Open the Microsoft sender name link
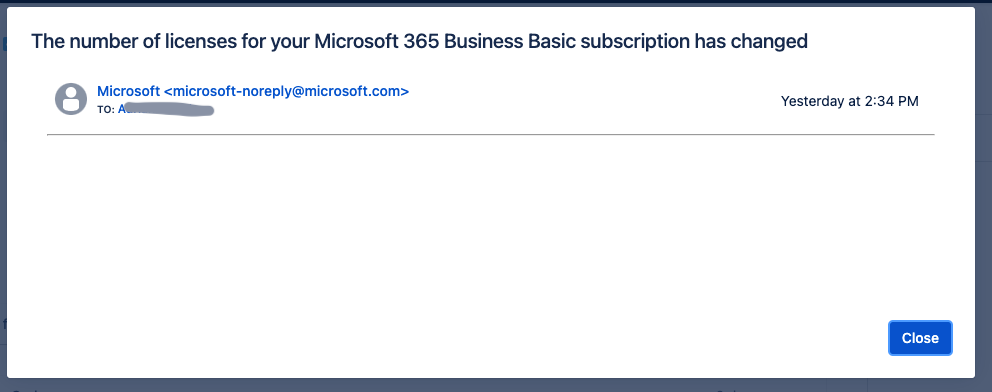 point(128,91)
